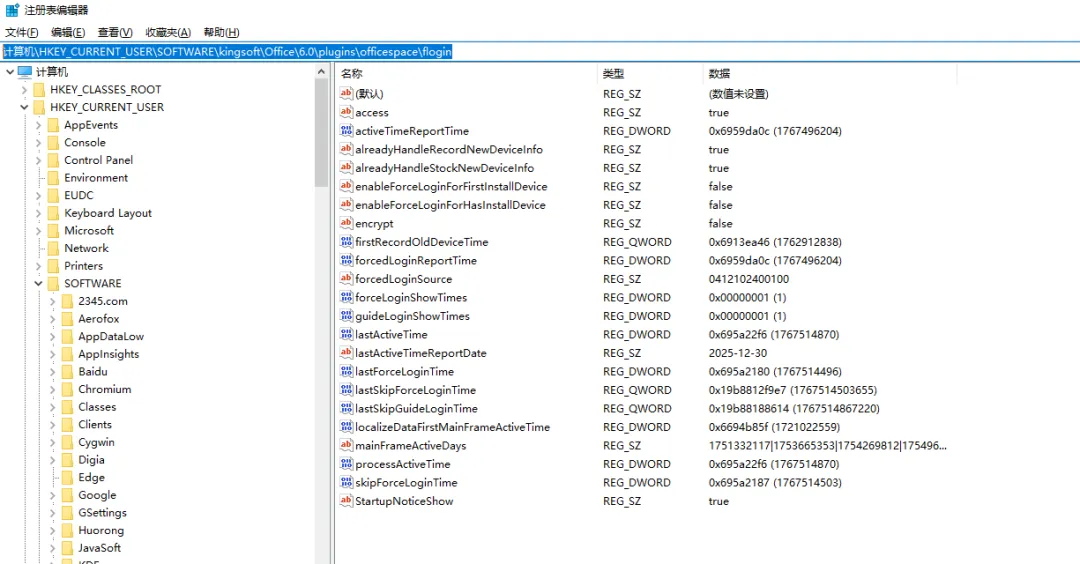Click the binary icon of lastForceLoginTime
1080x564 pixels.
coord(346,371)
